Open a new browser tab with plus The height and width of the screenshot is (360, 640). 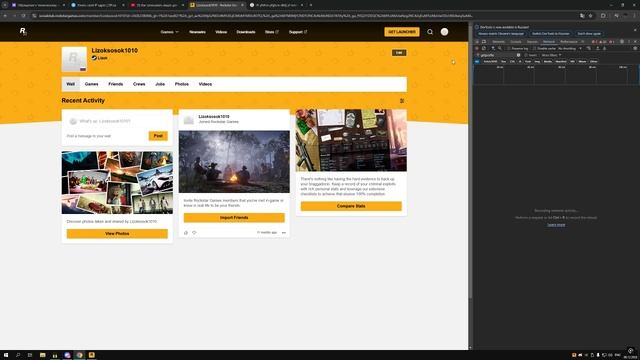[x=311, y=5]
